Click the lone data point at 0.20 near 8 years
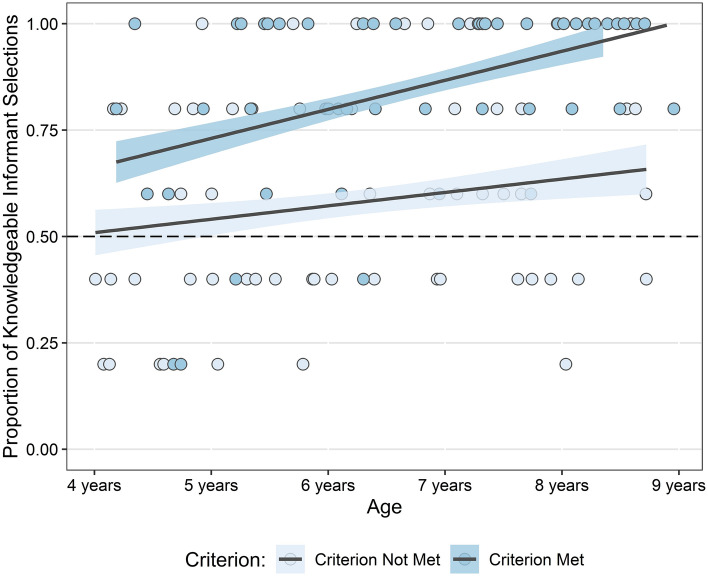Viewport: 708px width, 576px height. tap(566, 364)
